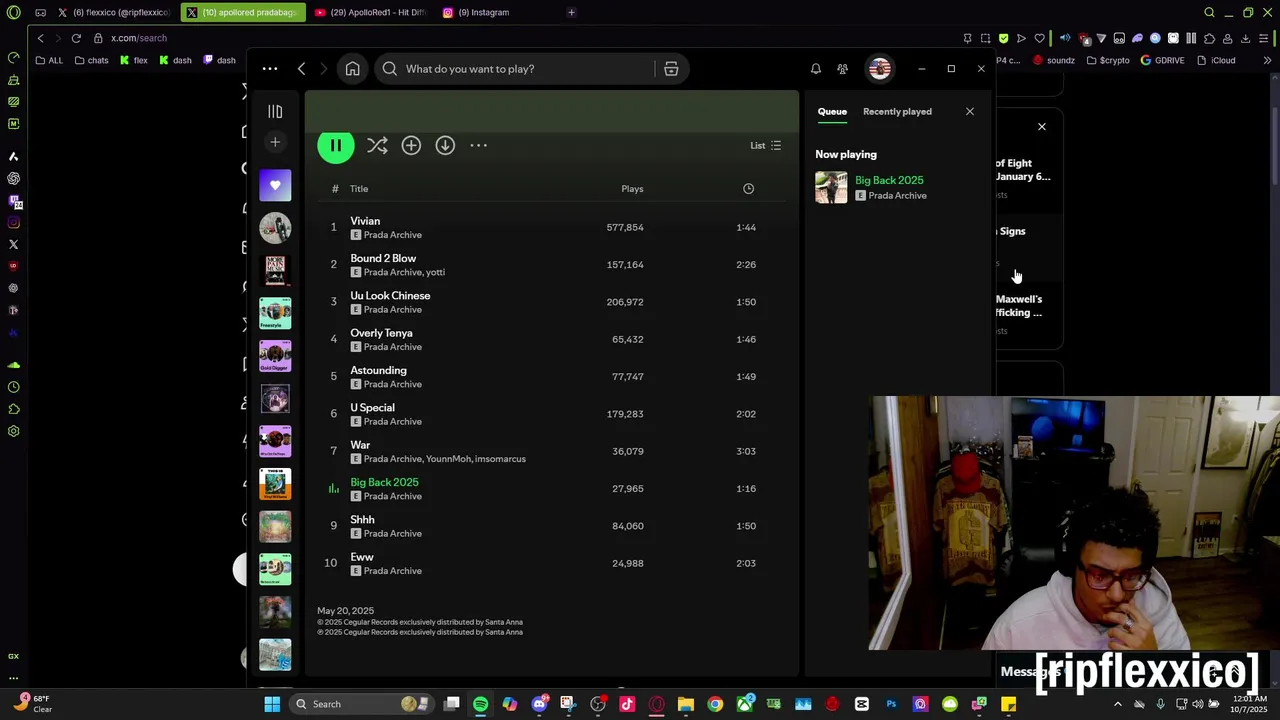This screenshot has height=720, width=1280.
Task: Switch to the Queue tab
Action: (832, 112)
